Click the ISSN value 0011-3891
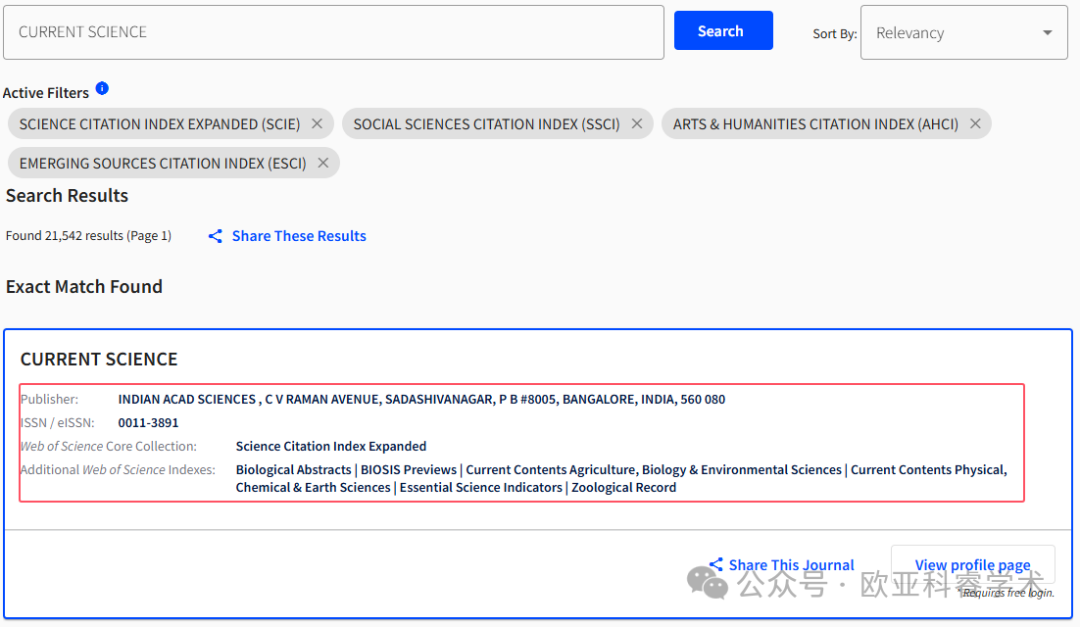The height and width of the screenshot is (627, 1080). coord(148,422)
